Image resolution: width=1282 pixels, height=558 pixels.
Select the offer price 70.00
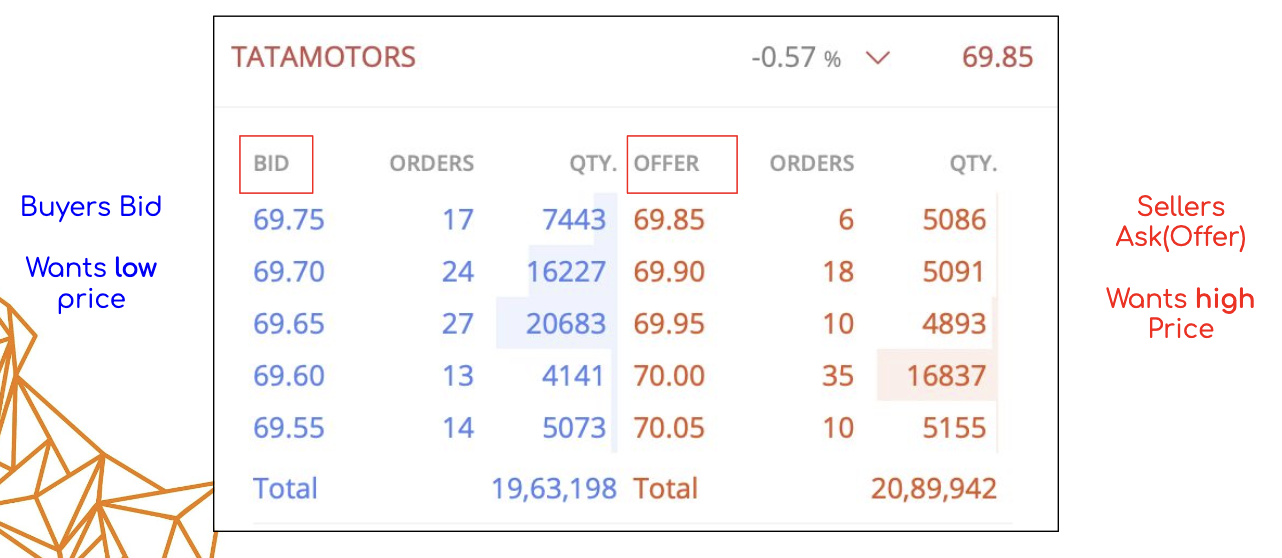click(x=669, y=376)
